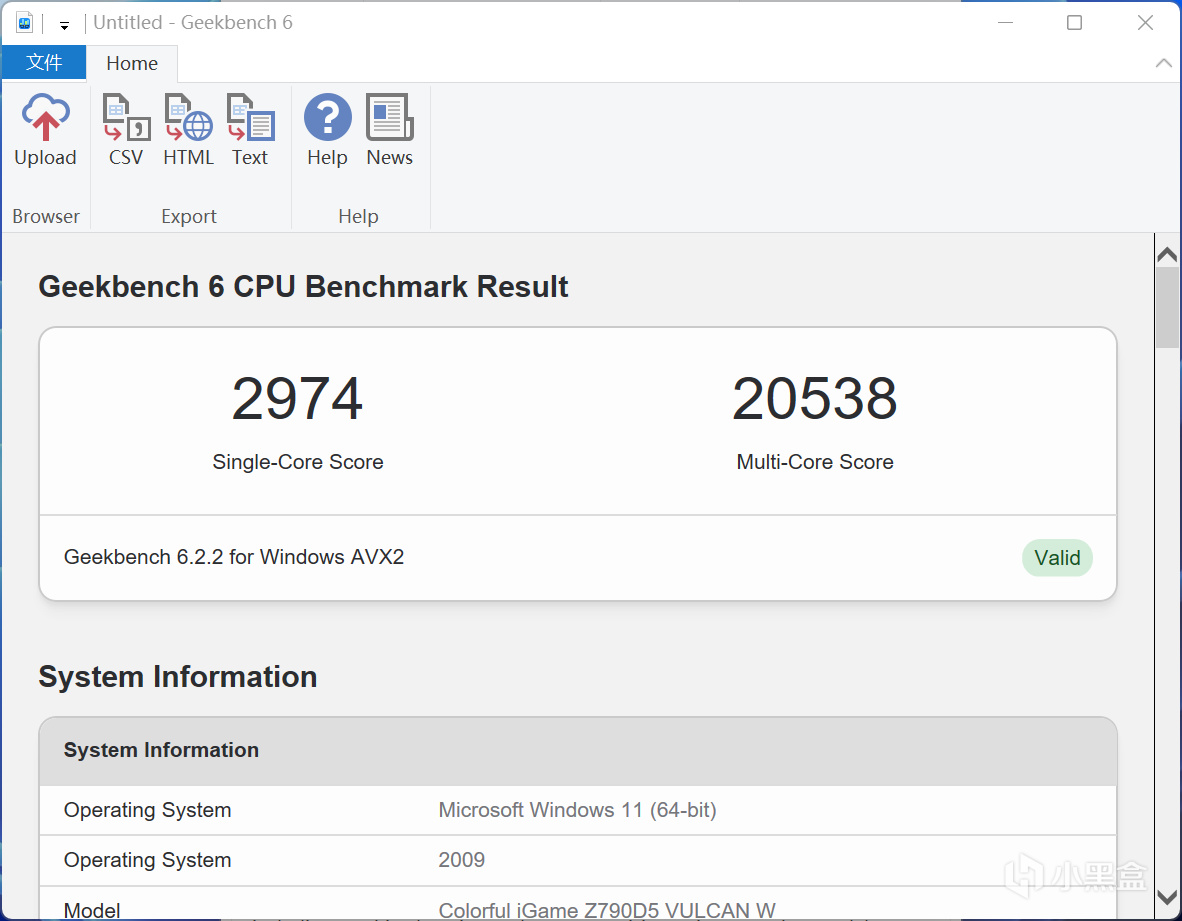Viewport: 1182px width, 921px height.
Task: Open the quick access toolbar dropdown arrow
Action: point(64,25)
